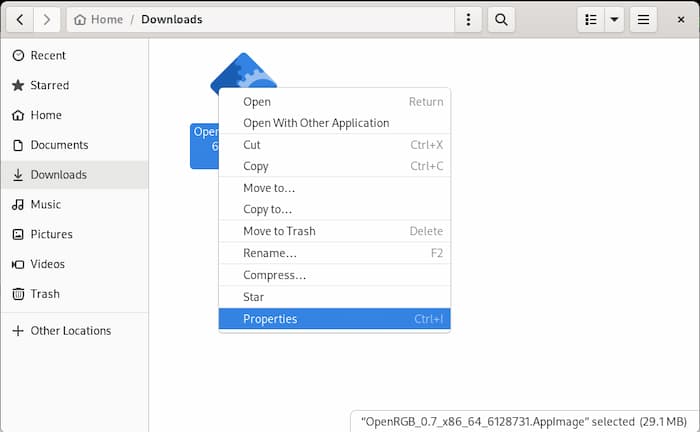Open the hamburger main menu

pos(643,20)
